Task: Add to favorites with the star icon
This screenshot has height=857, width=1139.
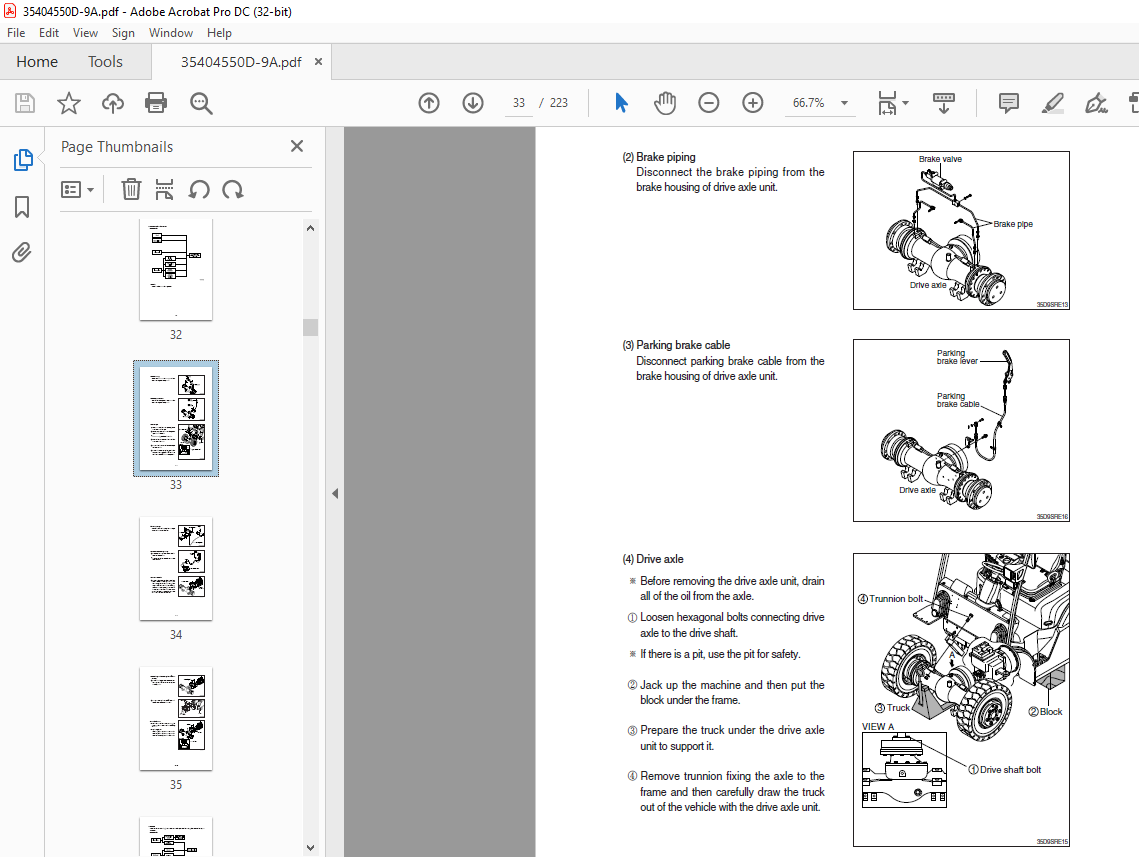Action: [x=69, y=103]
